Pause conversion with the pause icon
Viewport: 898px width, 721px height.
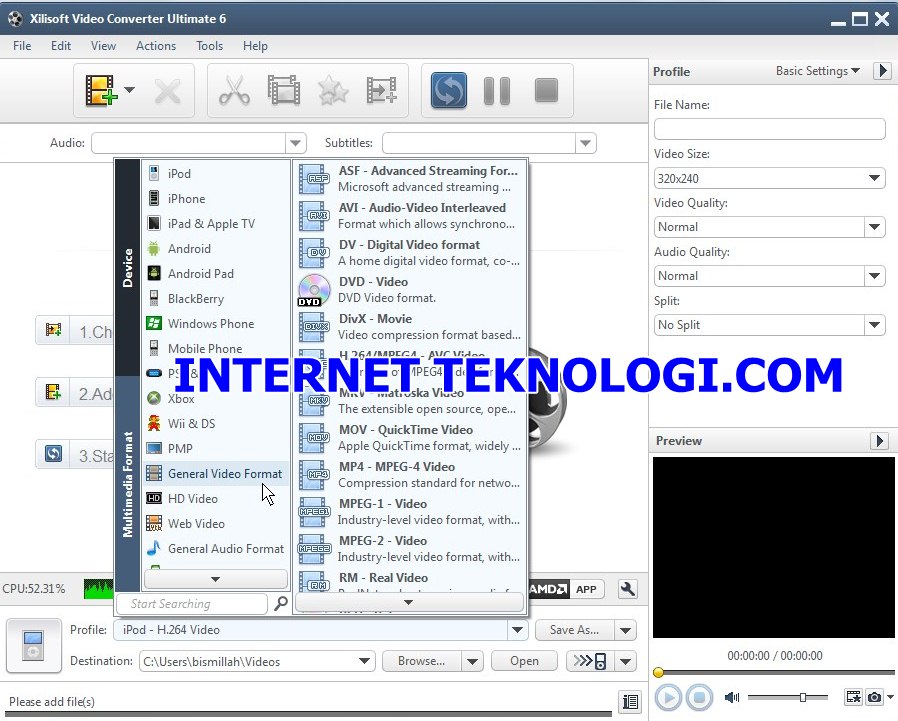tap(497, 90)
